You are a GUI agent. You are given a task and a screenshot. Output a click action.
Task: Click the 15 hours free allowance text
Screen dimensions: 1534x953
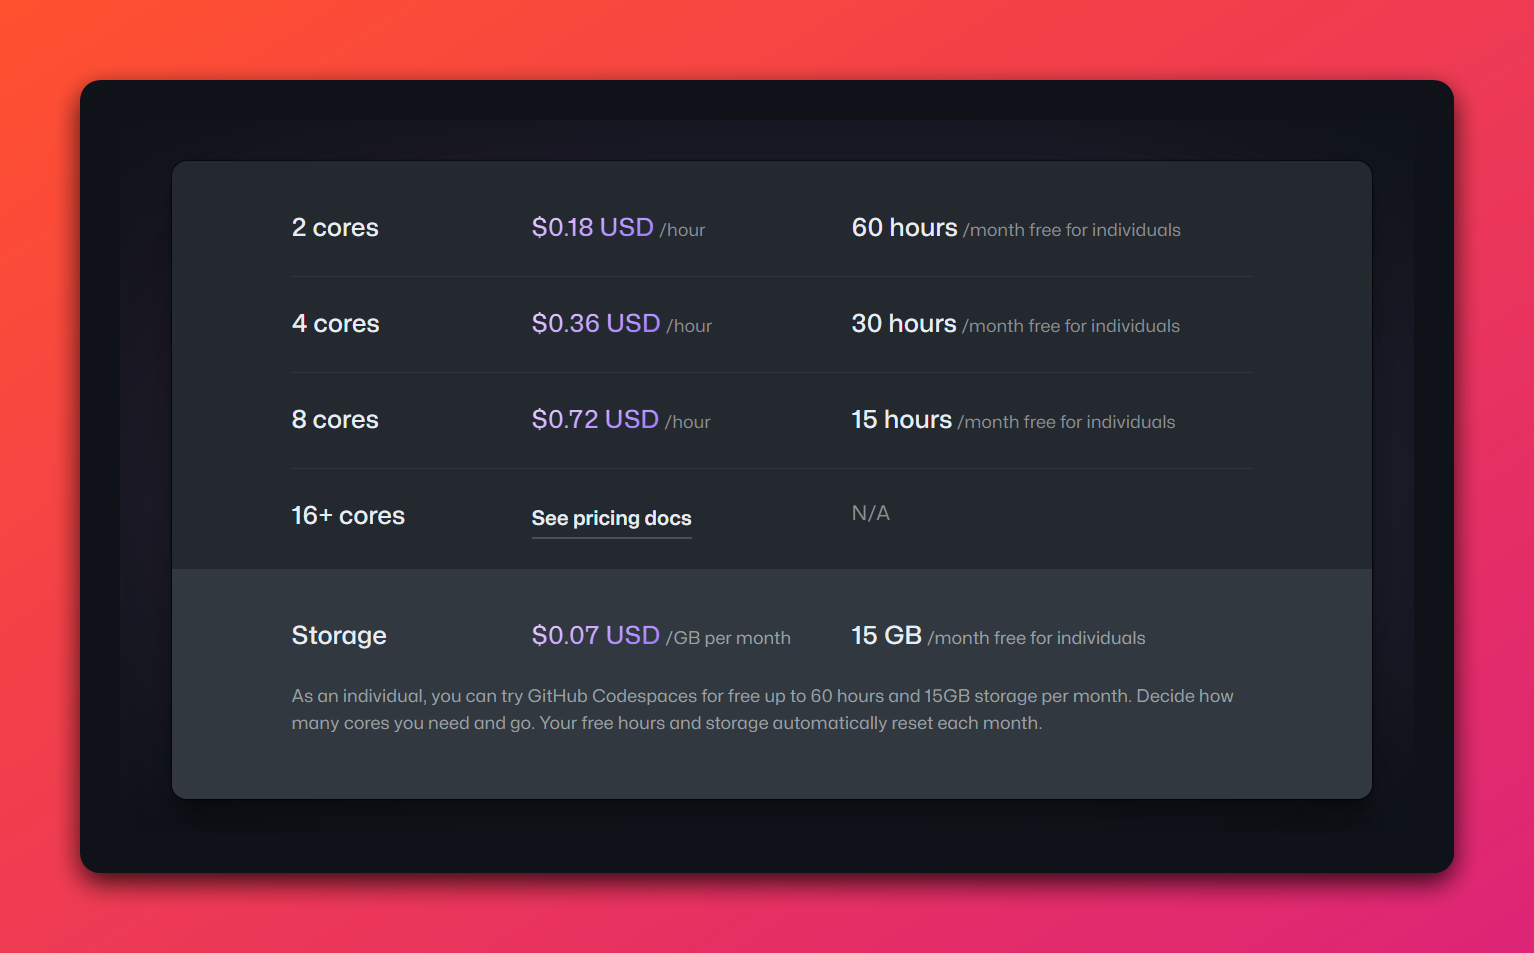point(901,420)
